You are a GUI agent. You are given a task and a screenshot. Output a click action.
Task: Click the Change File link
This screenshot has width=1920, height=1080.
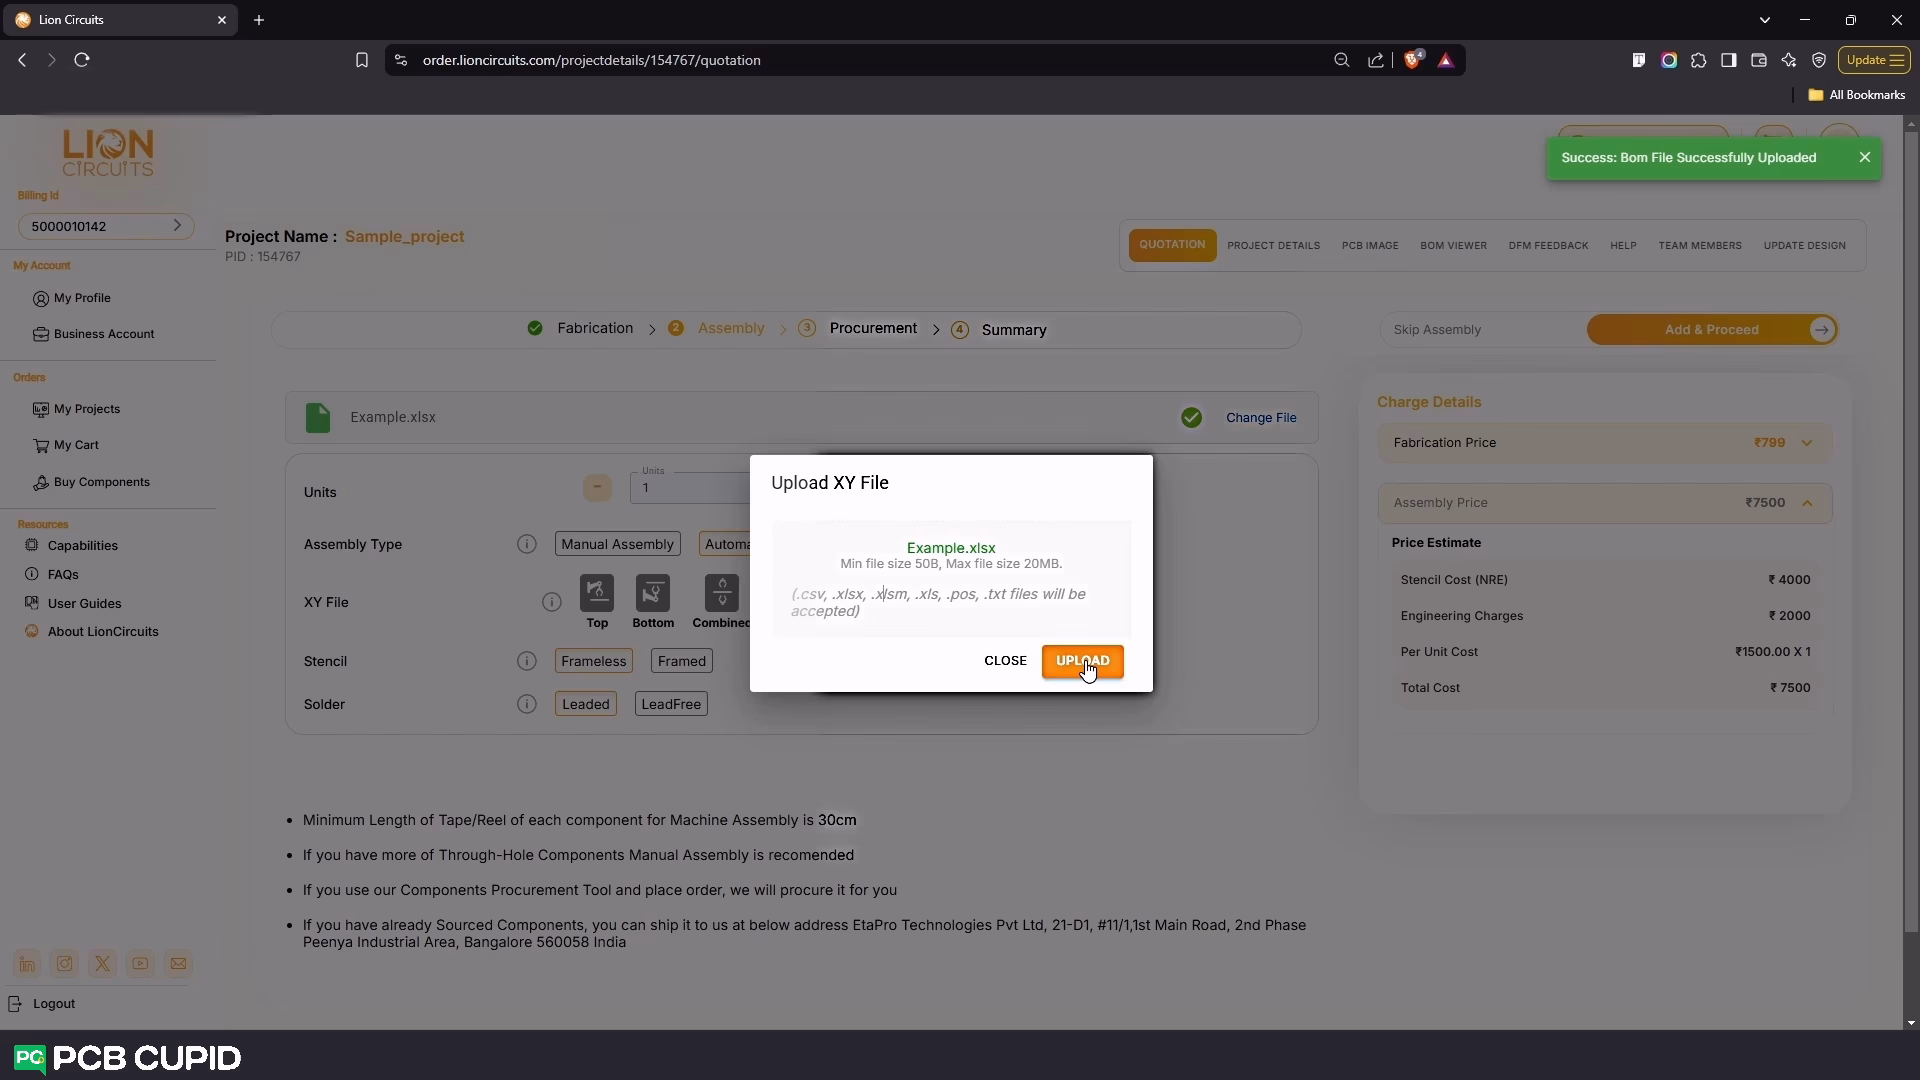click(1261, 418)
